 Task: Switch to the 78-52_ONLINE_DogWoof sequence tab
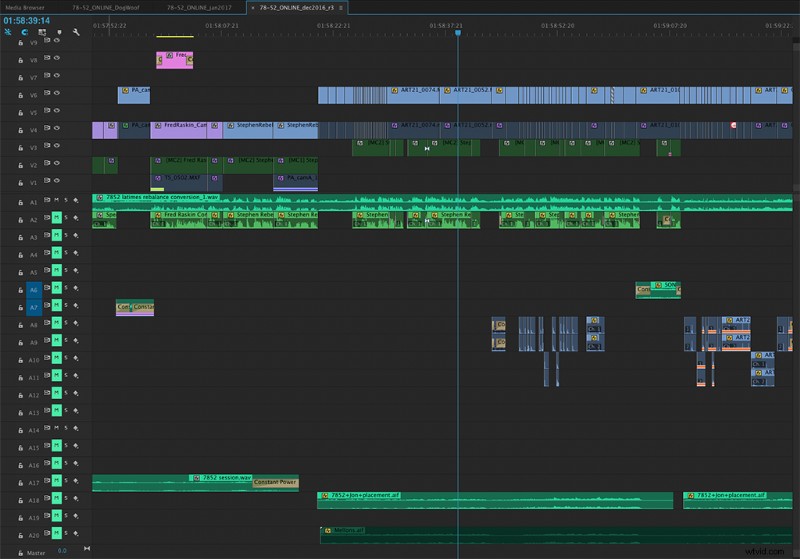(x=106, y=8)
